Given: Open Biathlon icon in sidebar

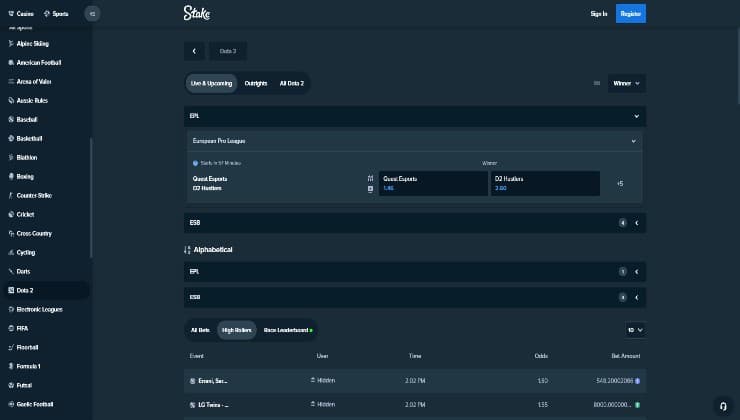Looking at the screenshot, I should (x=11, y=157).
